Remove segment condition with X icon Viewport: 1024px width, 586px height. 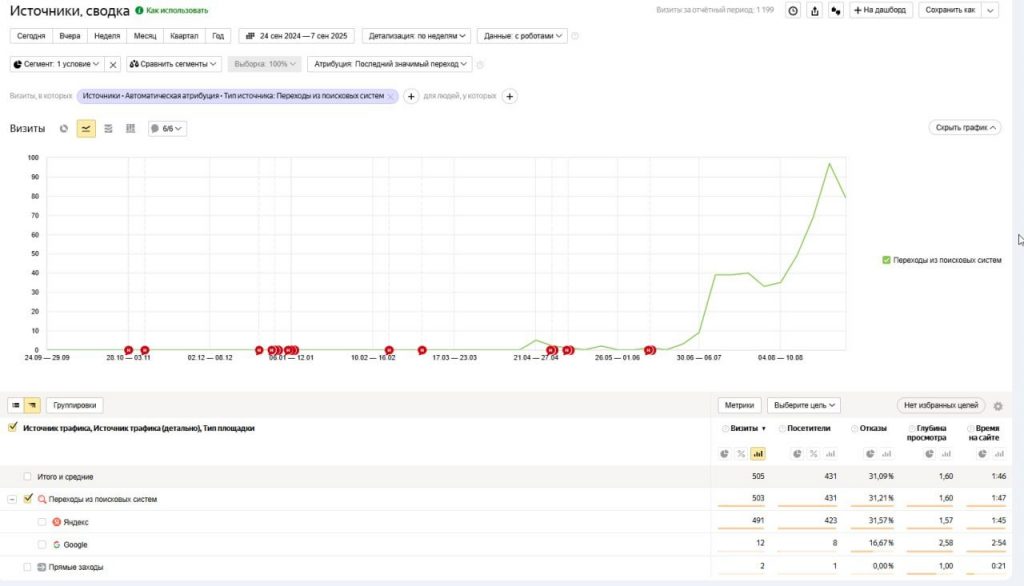coord(113,64)
